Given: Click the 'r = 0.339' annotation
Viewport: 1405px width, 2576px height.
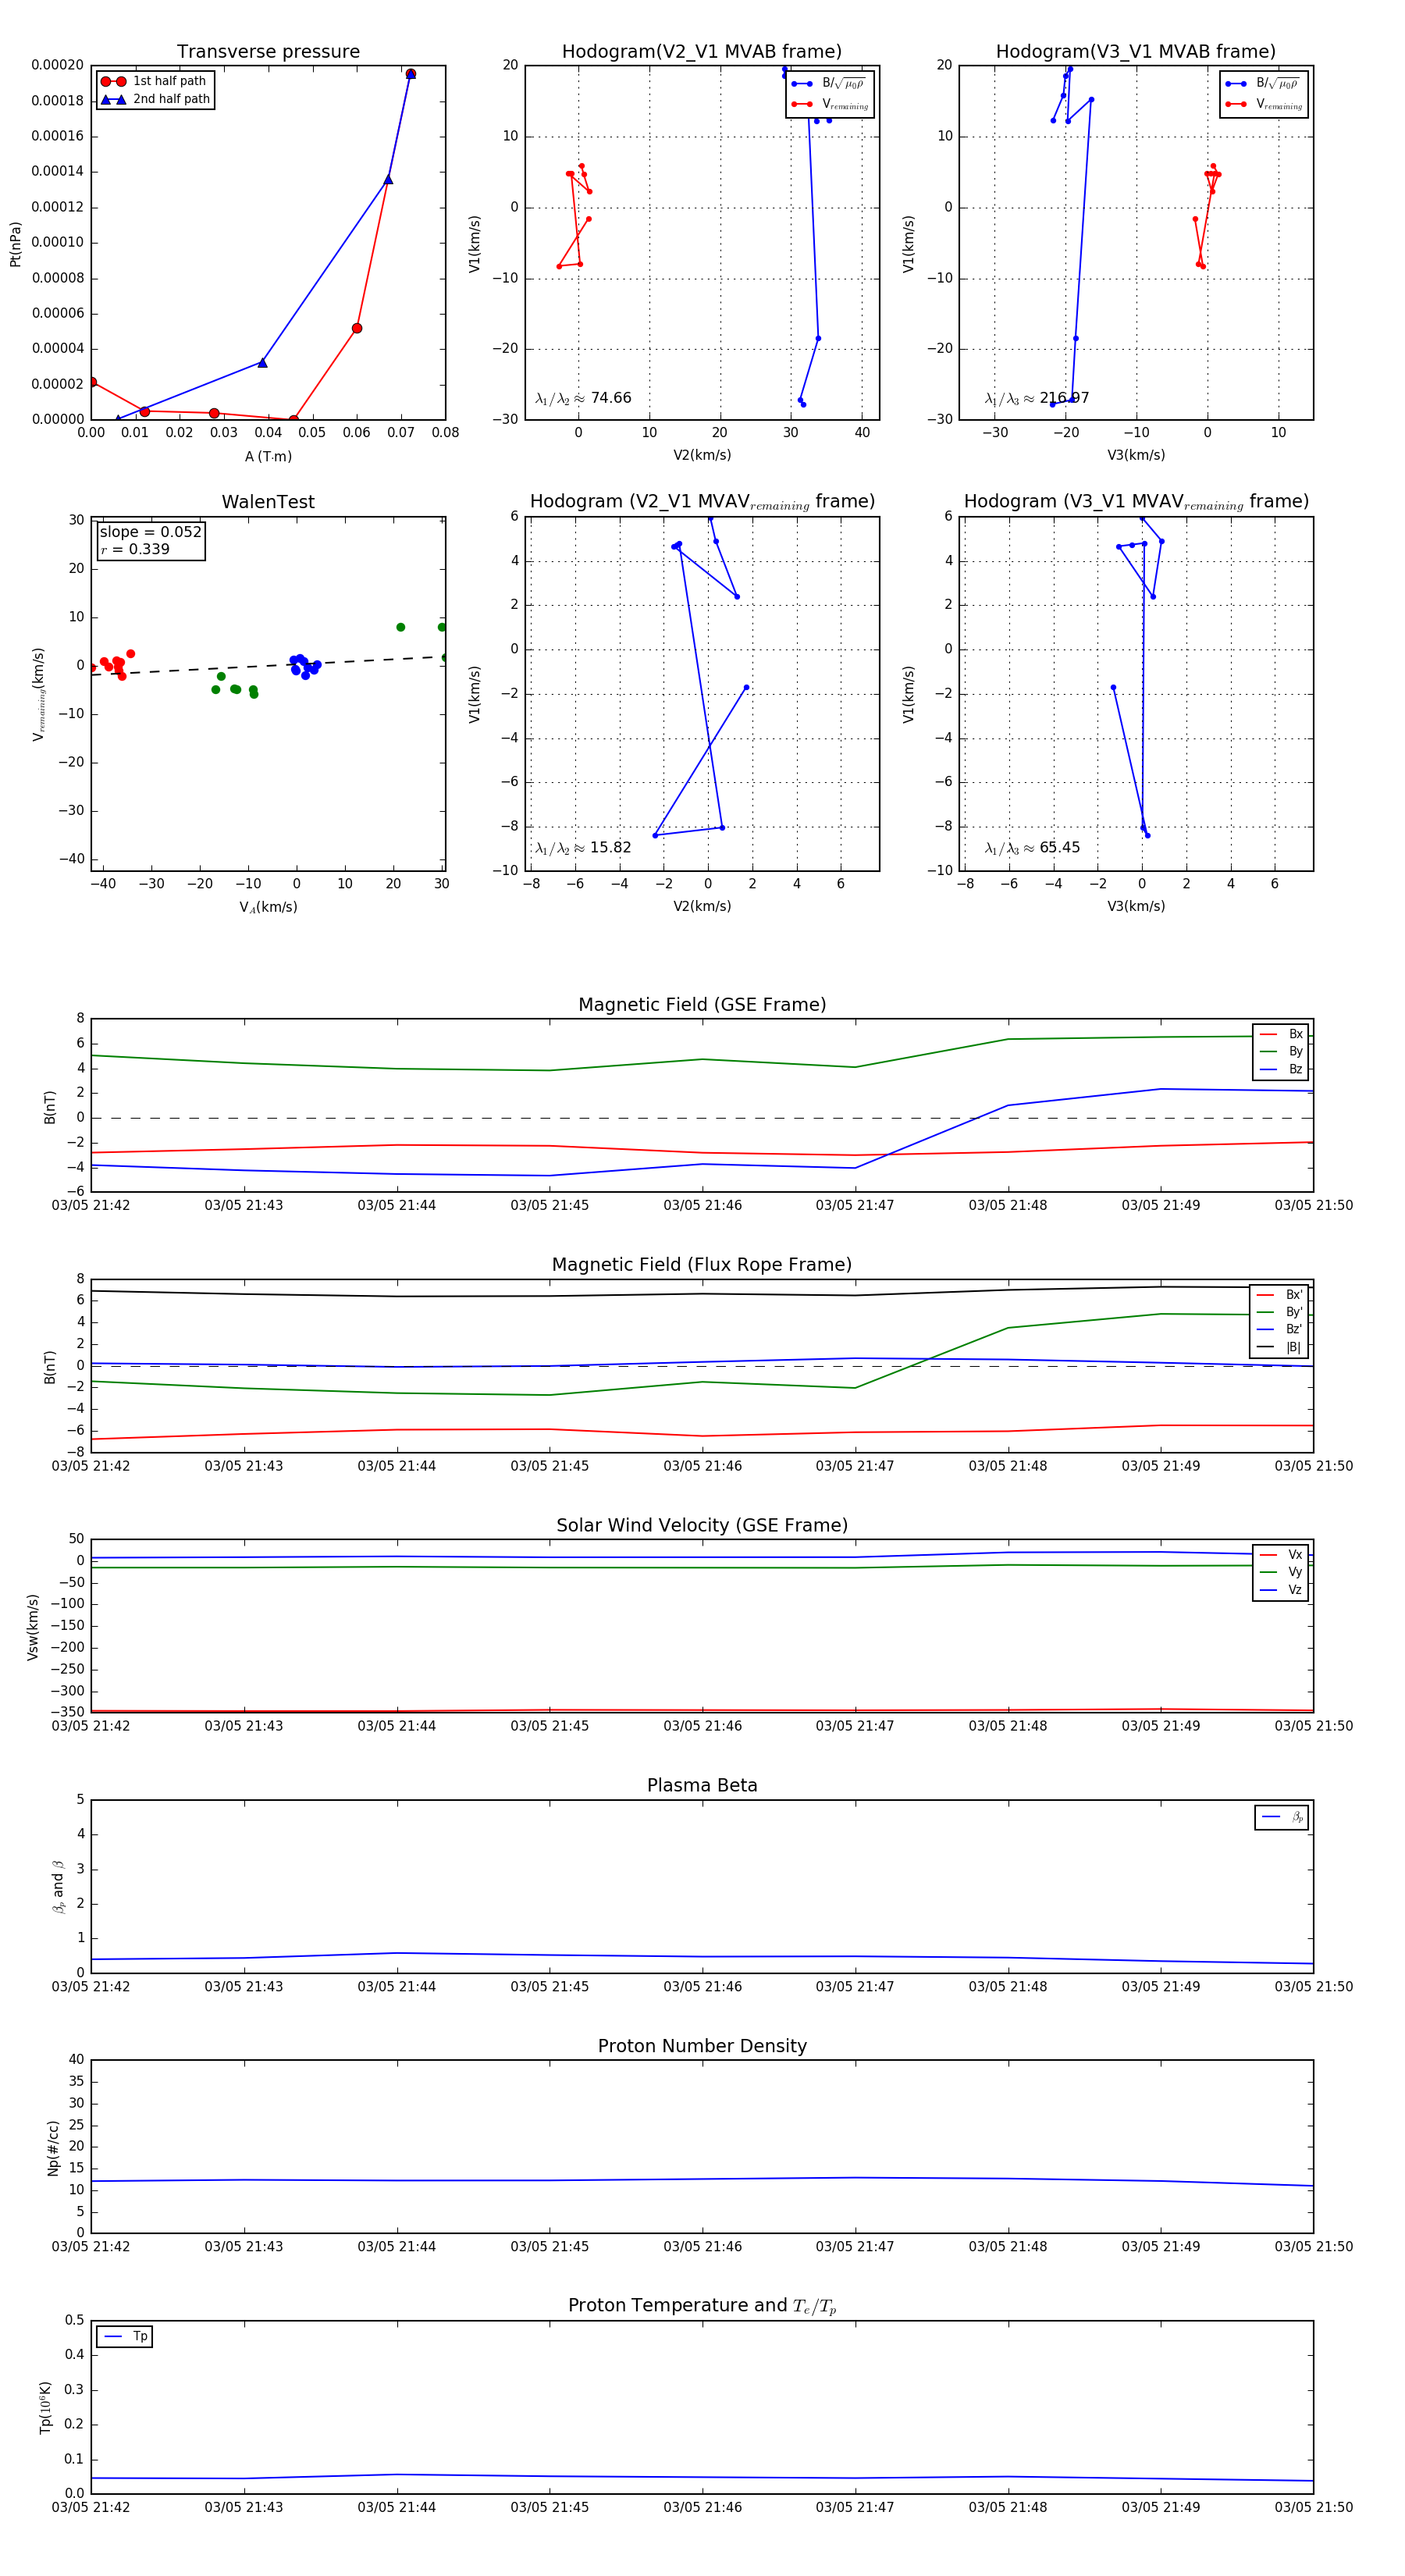Looking at the screenshot, I should (135, 549).
